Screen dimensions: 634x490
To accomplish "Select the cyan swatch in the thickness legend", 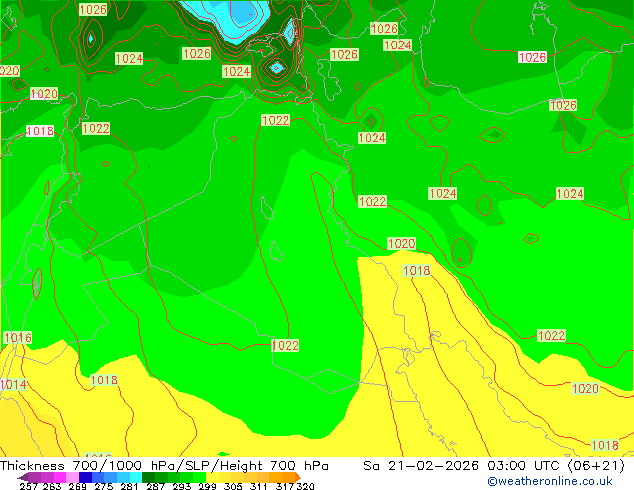I will [x=136, y=477].
